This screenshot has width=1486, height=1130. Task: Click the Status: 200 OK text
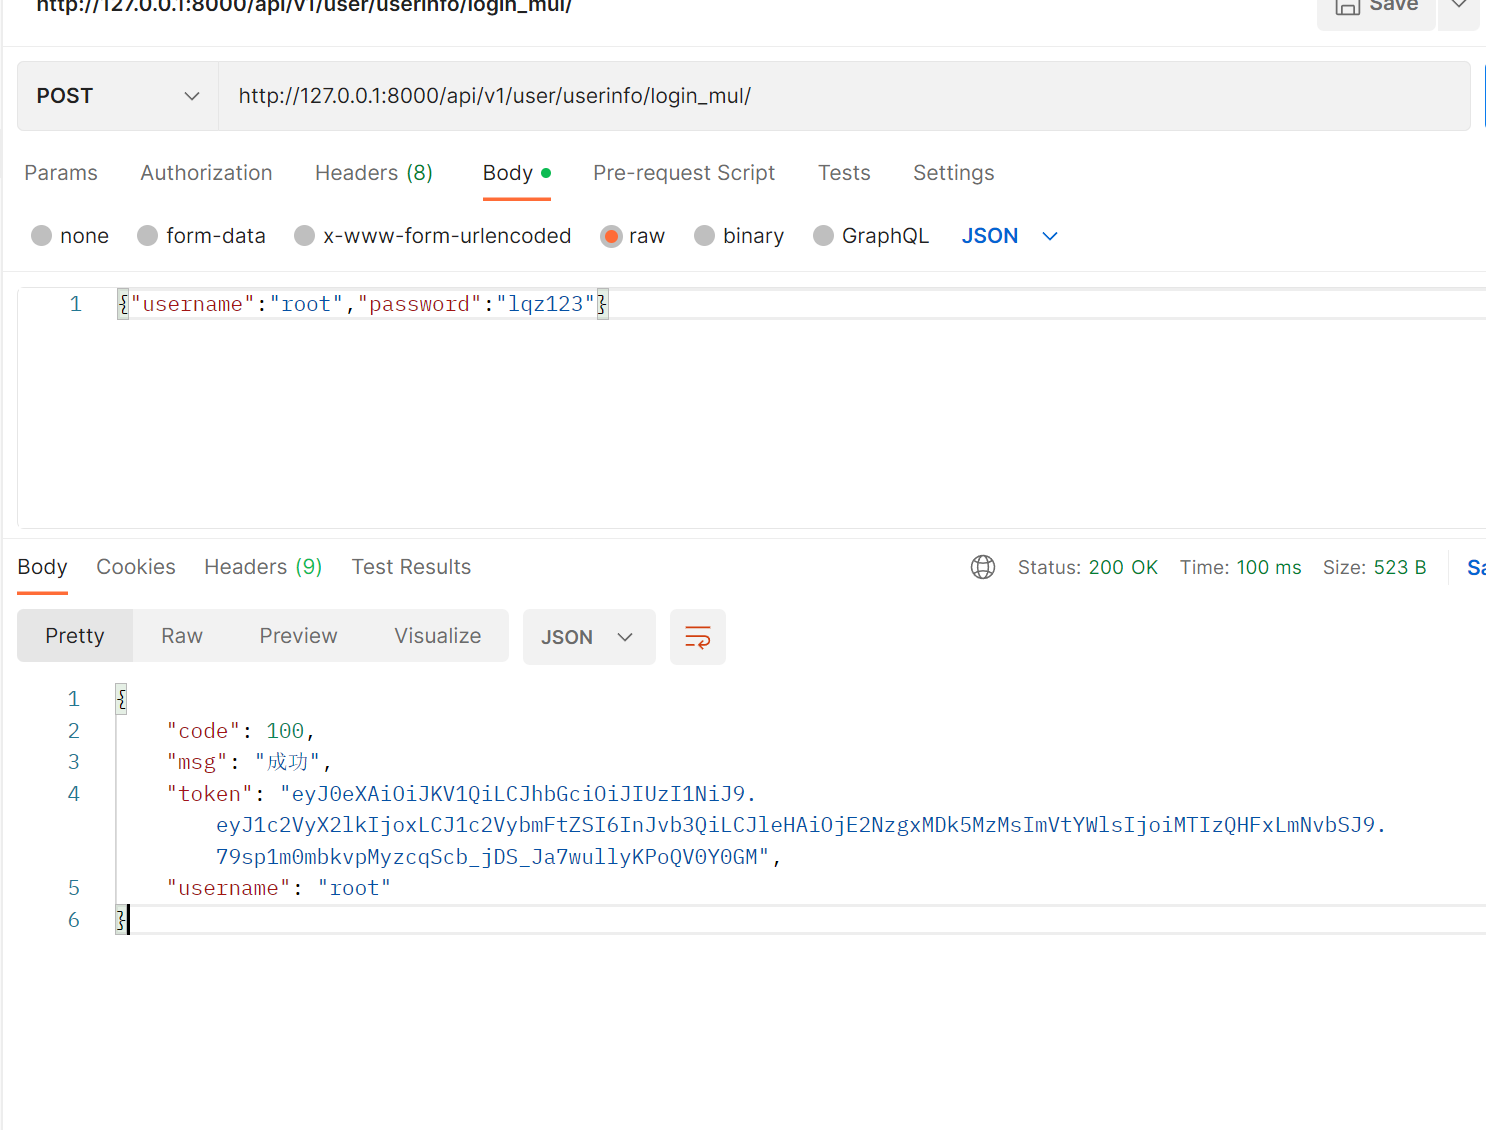pyautogui.click(x=1088, y=567)
